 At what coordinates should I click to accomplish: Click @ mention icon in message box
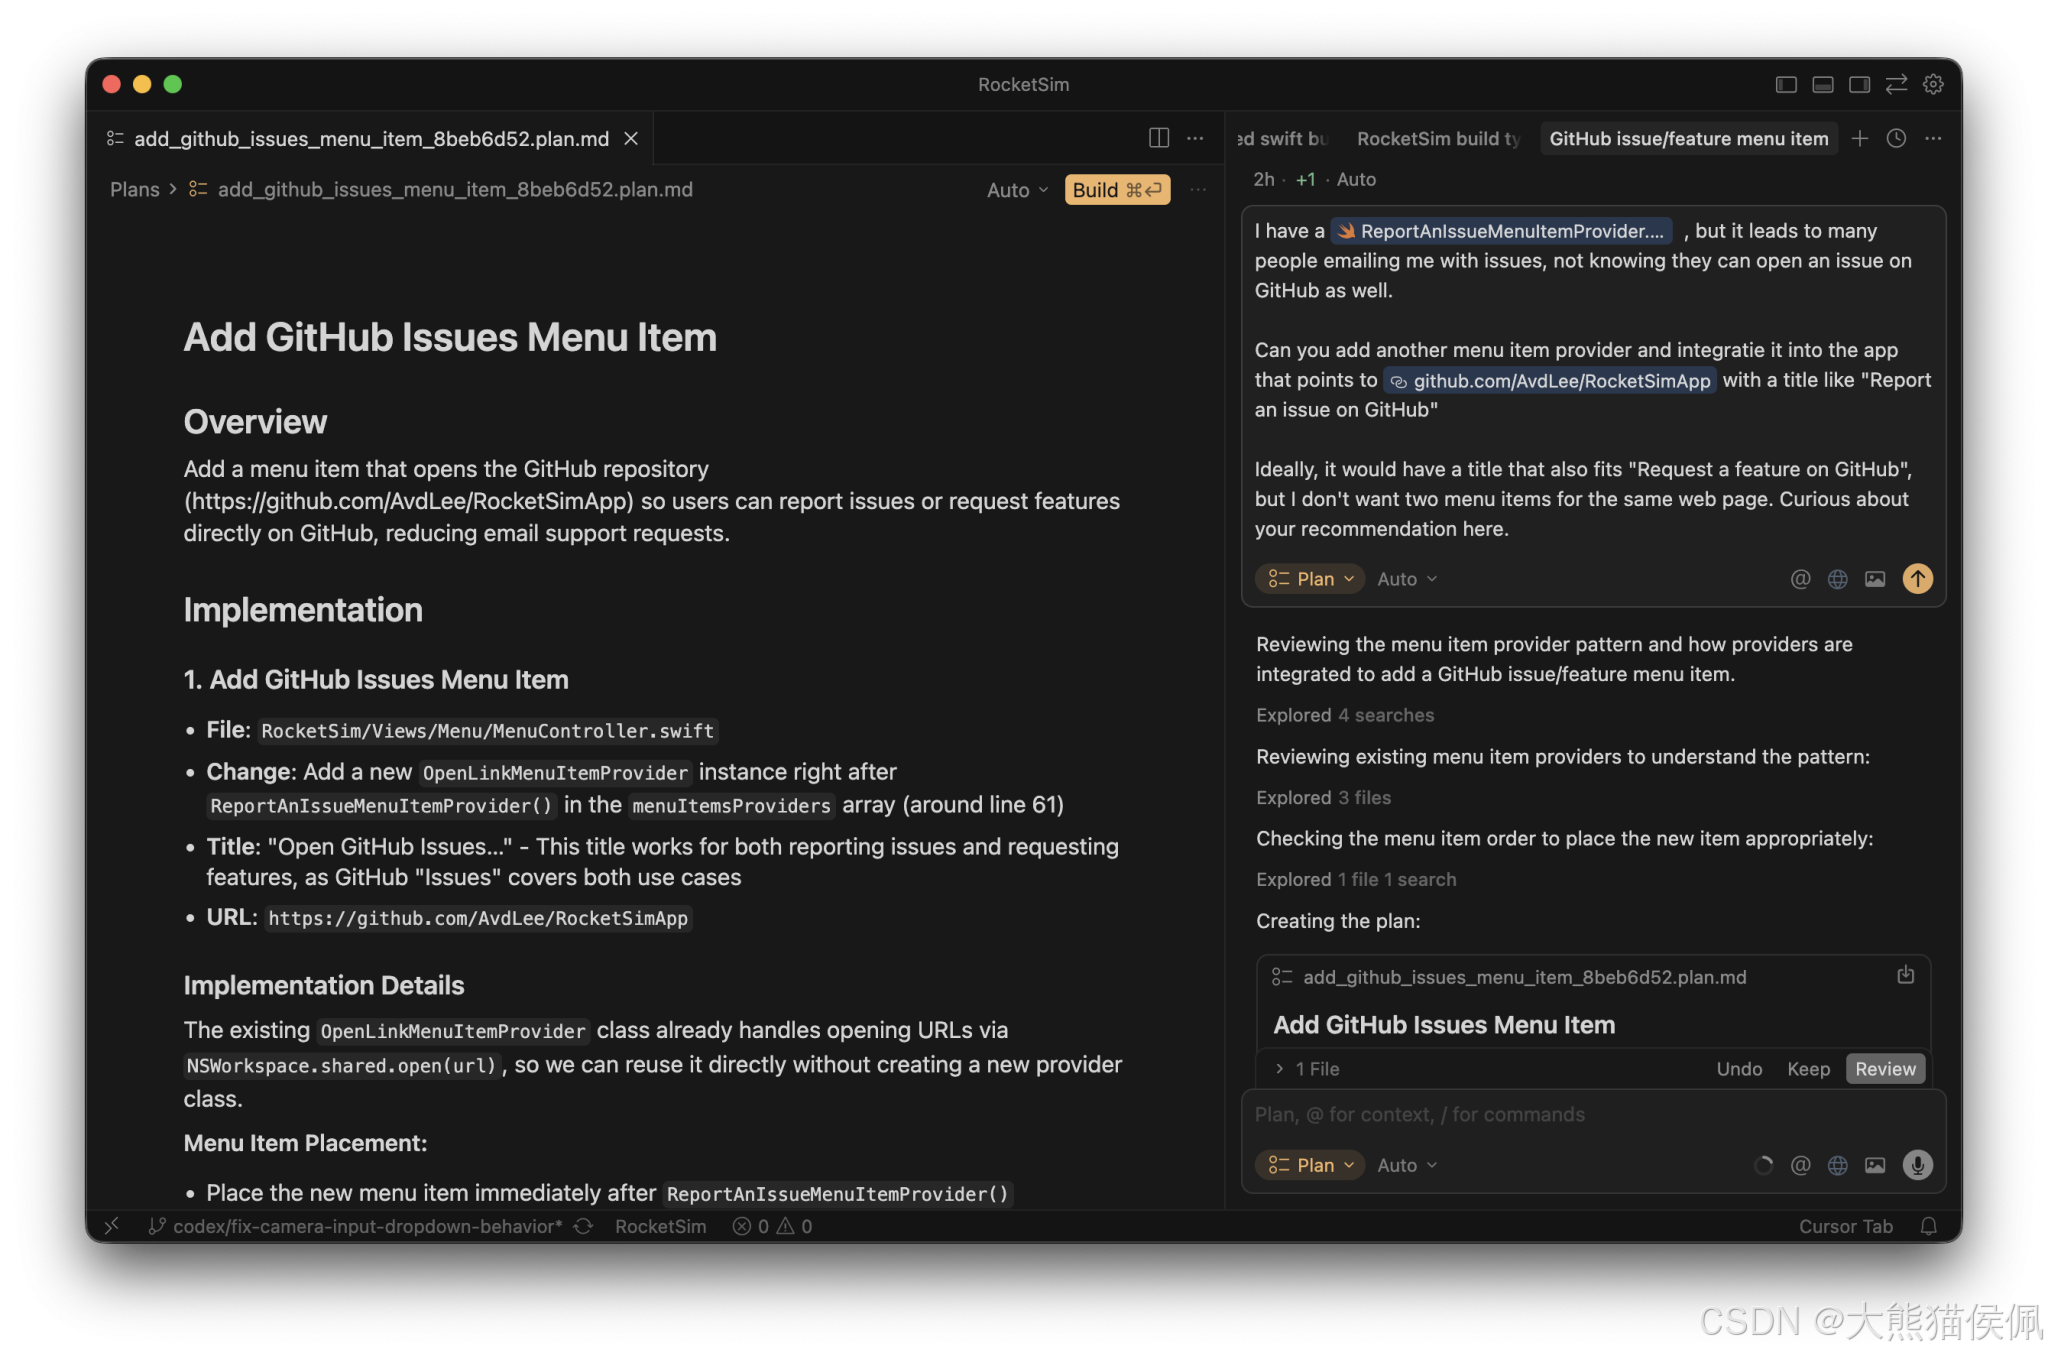1800,579
